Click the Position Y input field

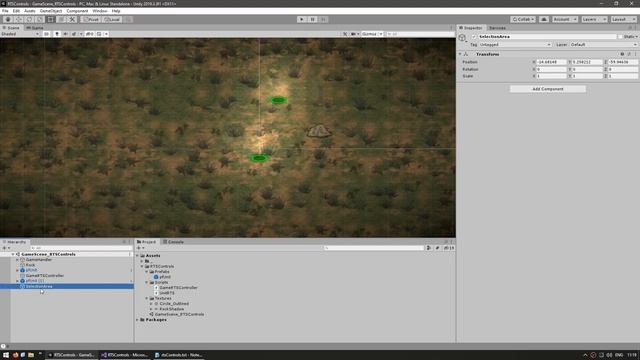tap(587, 62)
